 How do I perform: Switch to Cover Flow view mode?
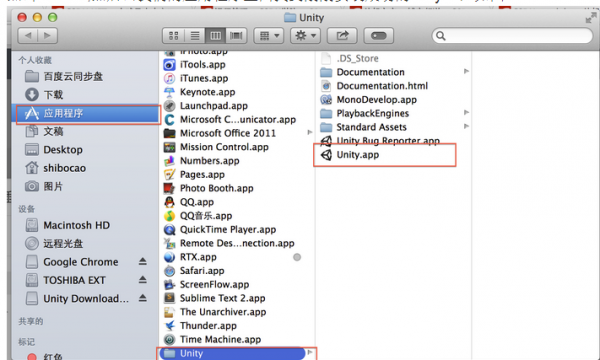coord(236,36)
